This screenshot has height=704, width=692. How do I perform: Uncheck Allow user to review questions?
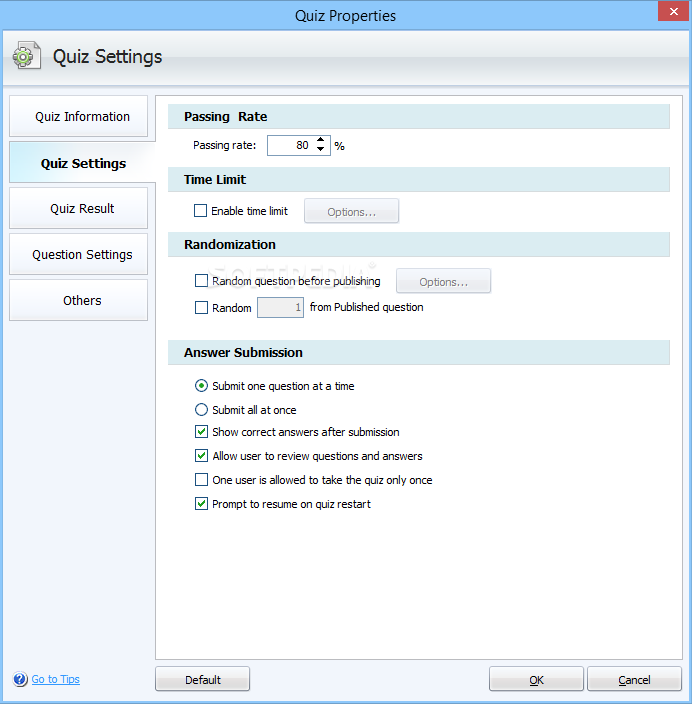tap(201, 456)
